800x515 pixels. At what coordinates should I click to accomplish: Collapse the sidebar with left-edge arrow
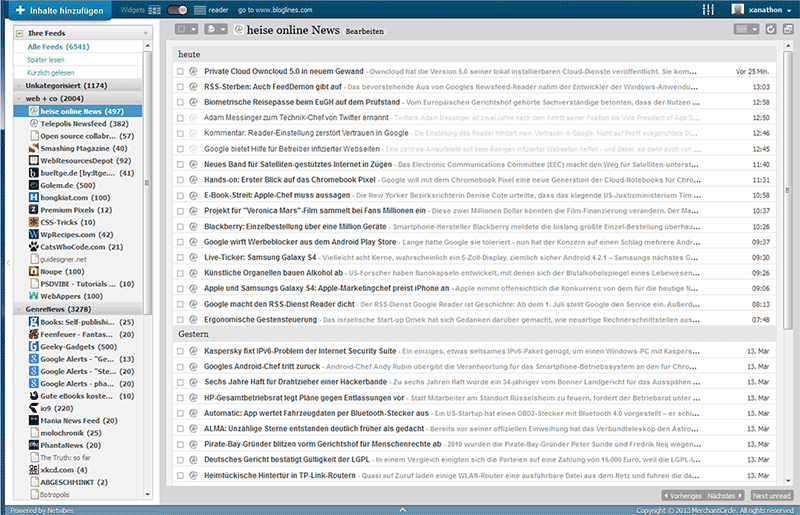pos(8,262)
